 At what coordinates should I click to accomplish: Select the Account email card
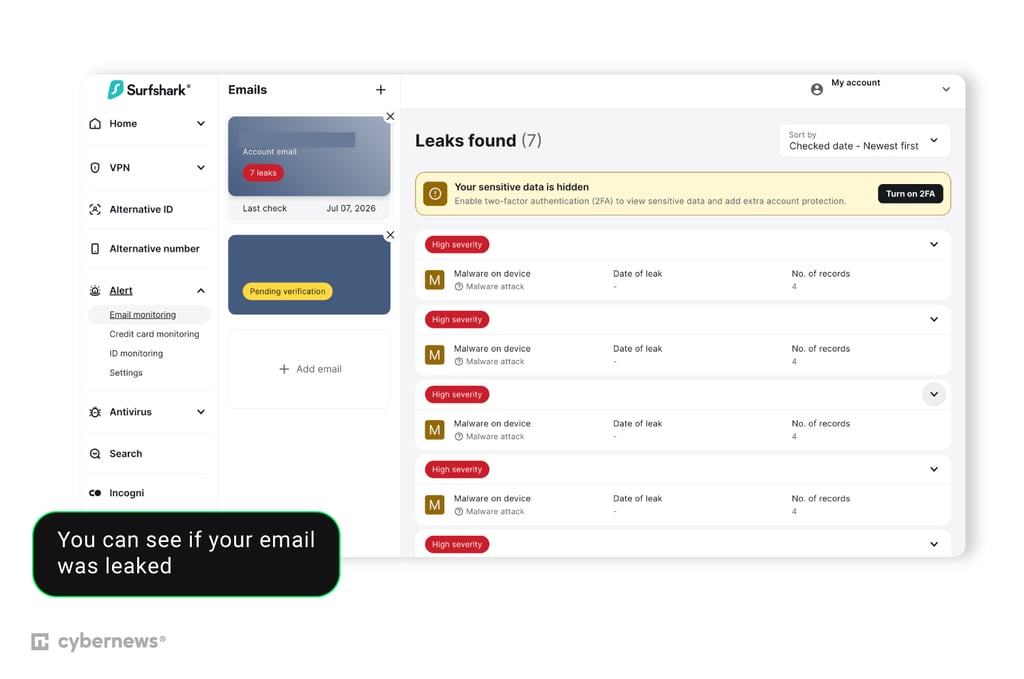point(310,156)
